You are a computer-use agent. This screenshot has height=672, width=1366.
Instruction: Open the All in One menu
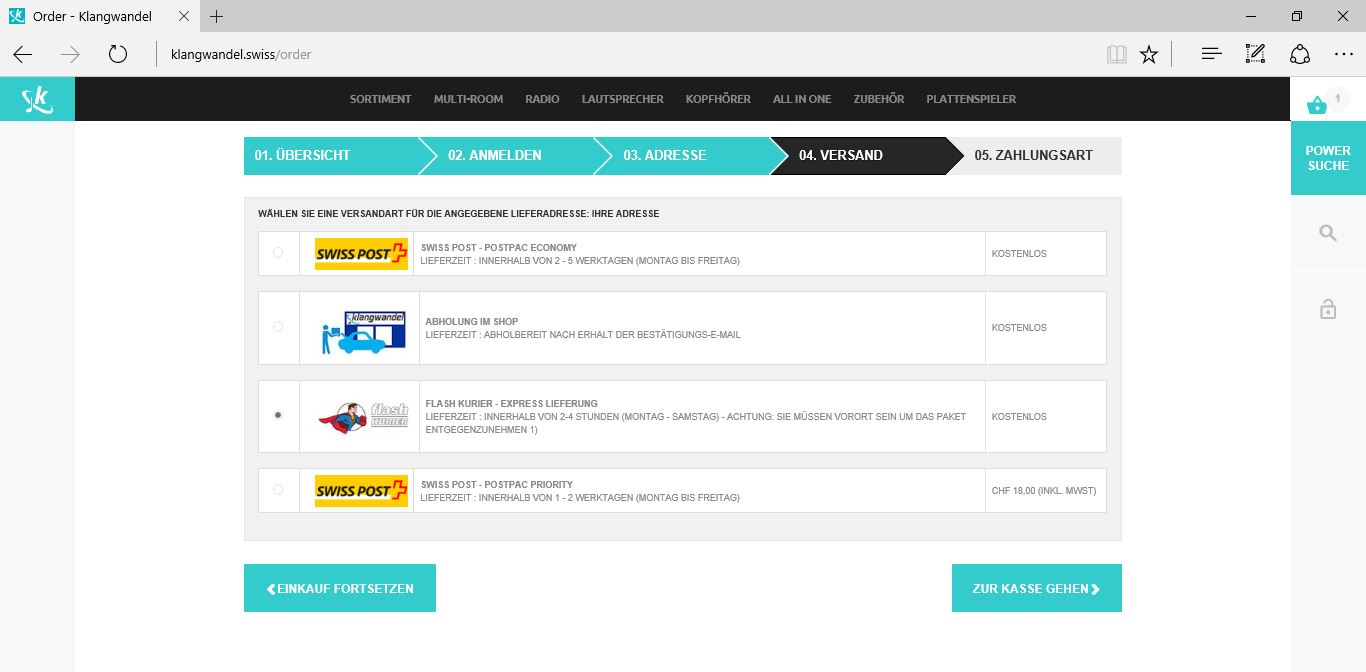click(802, 99)
